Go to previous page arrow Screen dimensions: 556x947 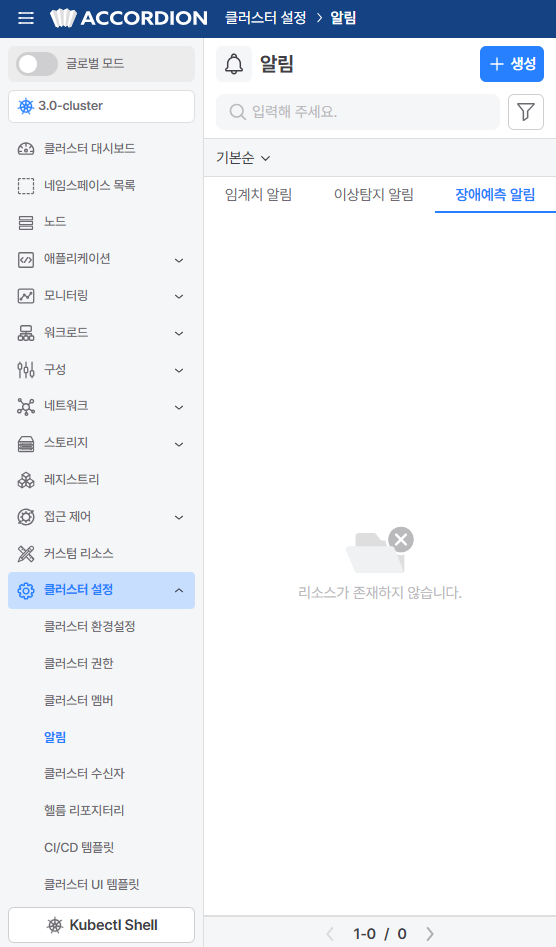(330, 934)
